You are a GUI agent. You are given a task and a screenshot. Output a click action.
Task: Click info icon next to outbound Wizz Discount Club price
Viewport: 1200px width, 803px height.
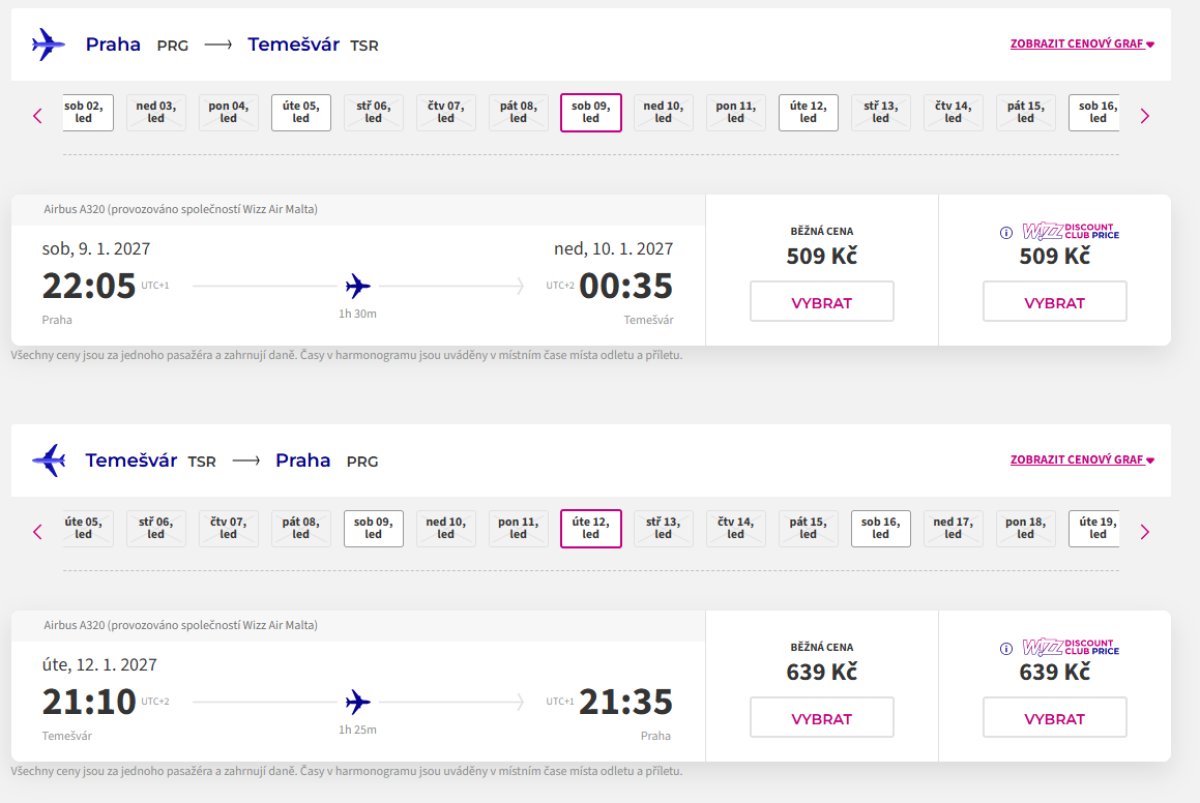[x=1006, y=233]
